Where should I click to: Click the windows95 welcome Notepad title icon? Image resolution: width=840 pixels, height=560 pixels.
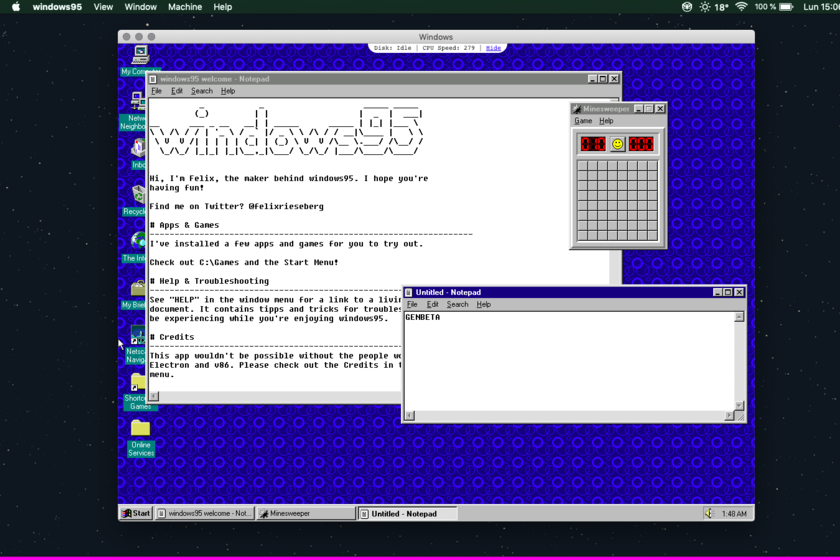(153, 79)
